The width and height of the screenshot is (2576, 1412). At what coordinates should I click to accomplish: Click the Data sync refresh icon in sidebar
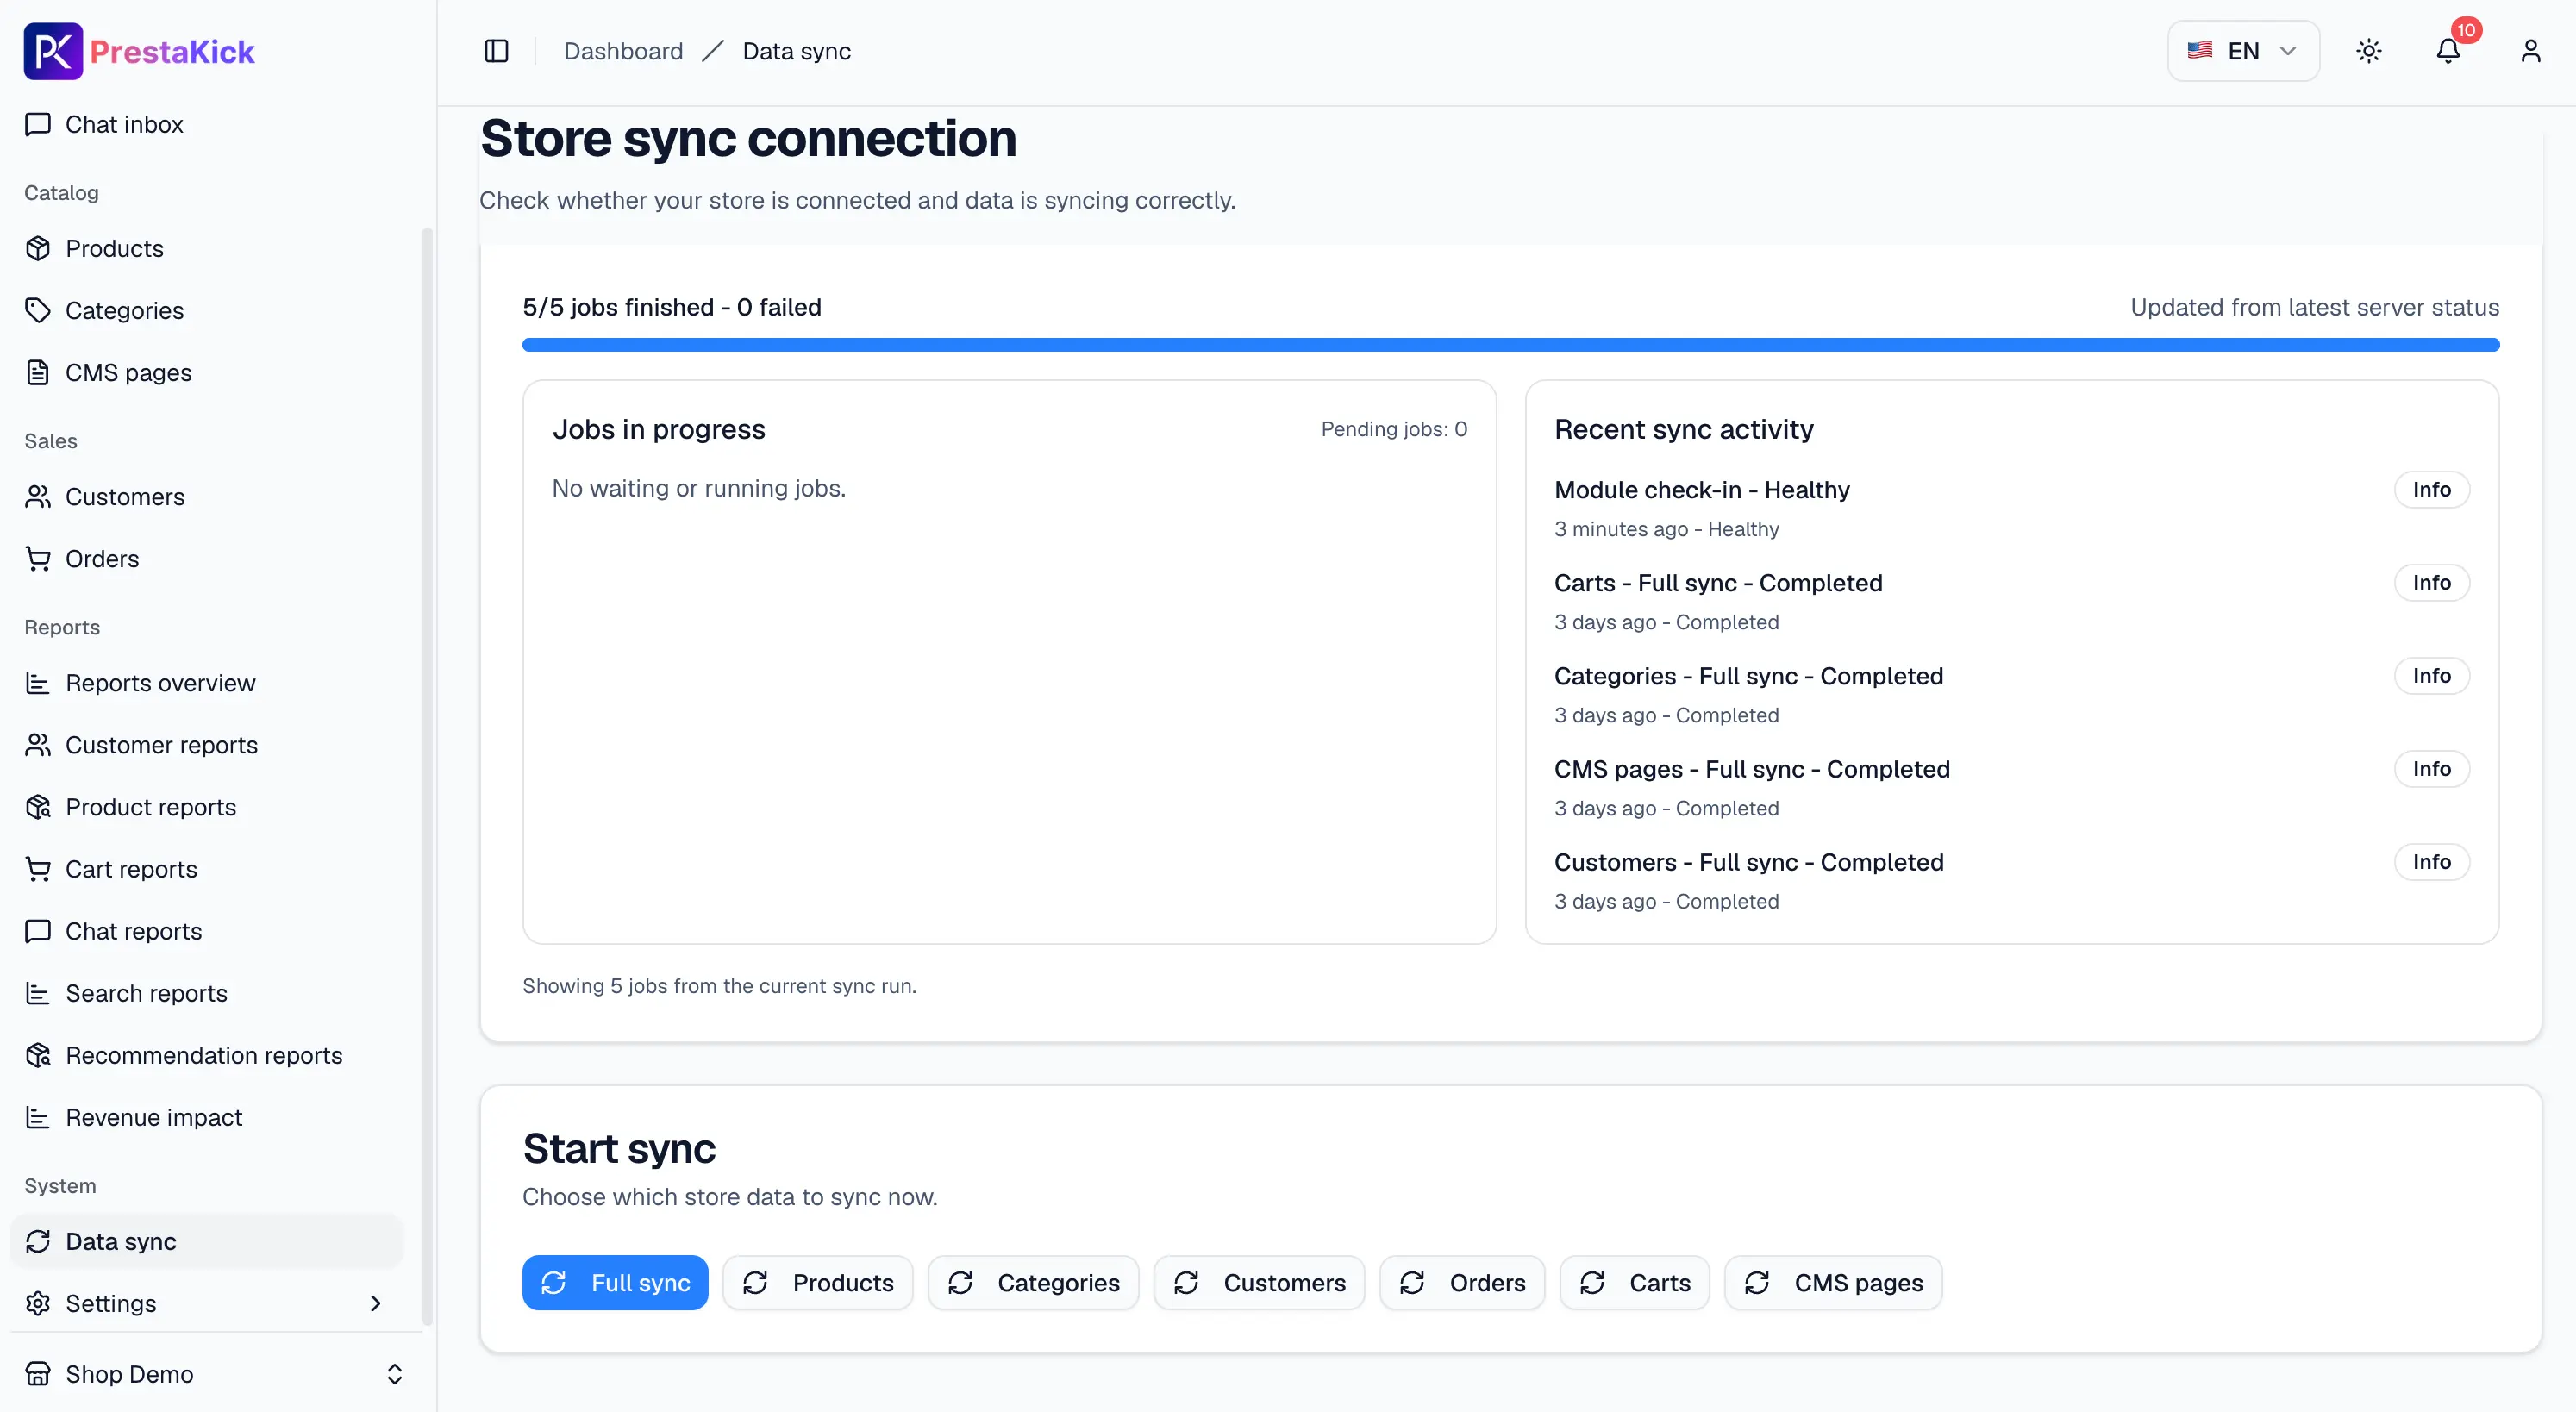pyautogui.click(x=38, y=1241)
